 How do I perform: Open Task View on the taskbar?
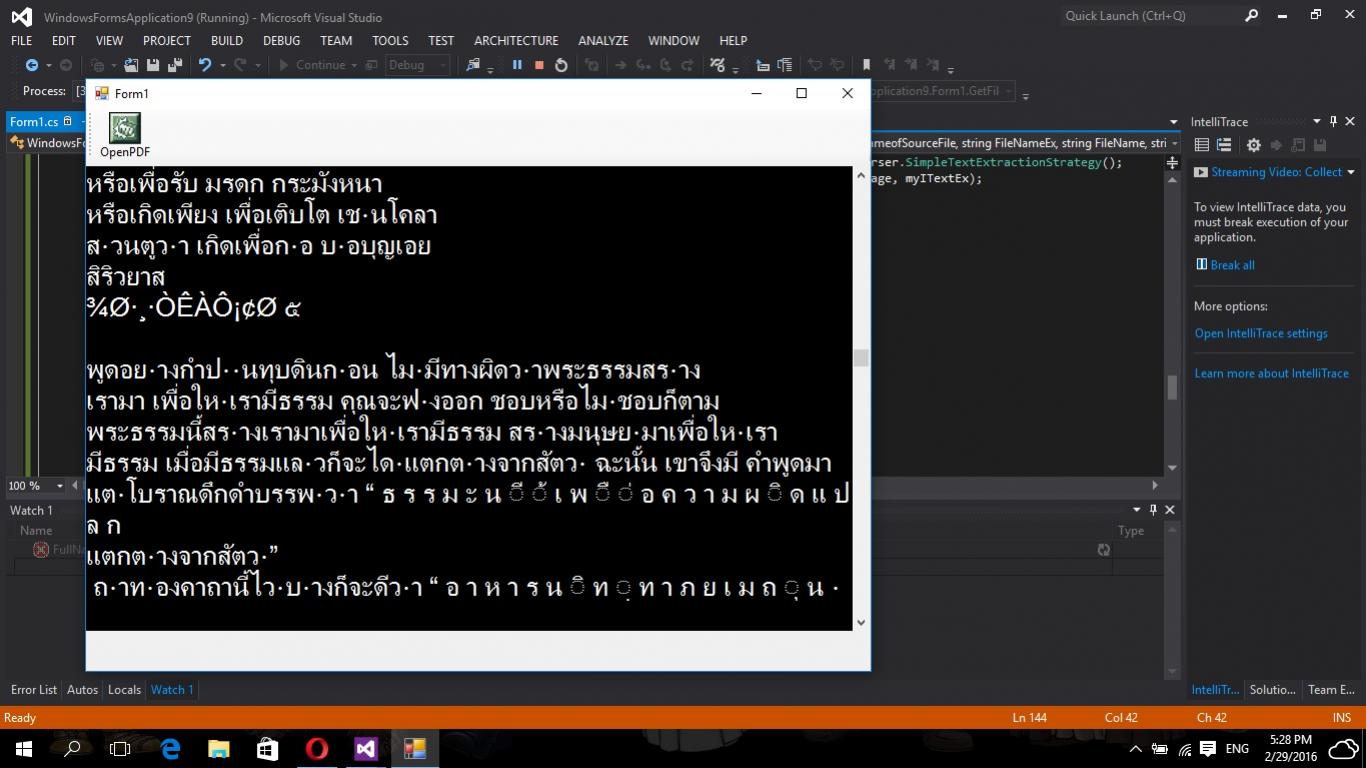coord(120,748)
